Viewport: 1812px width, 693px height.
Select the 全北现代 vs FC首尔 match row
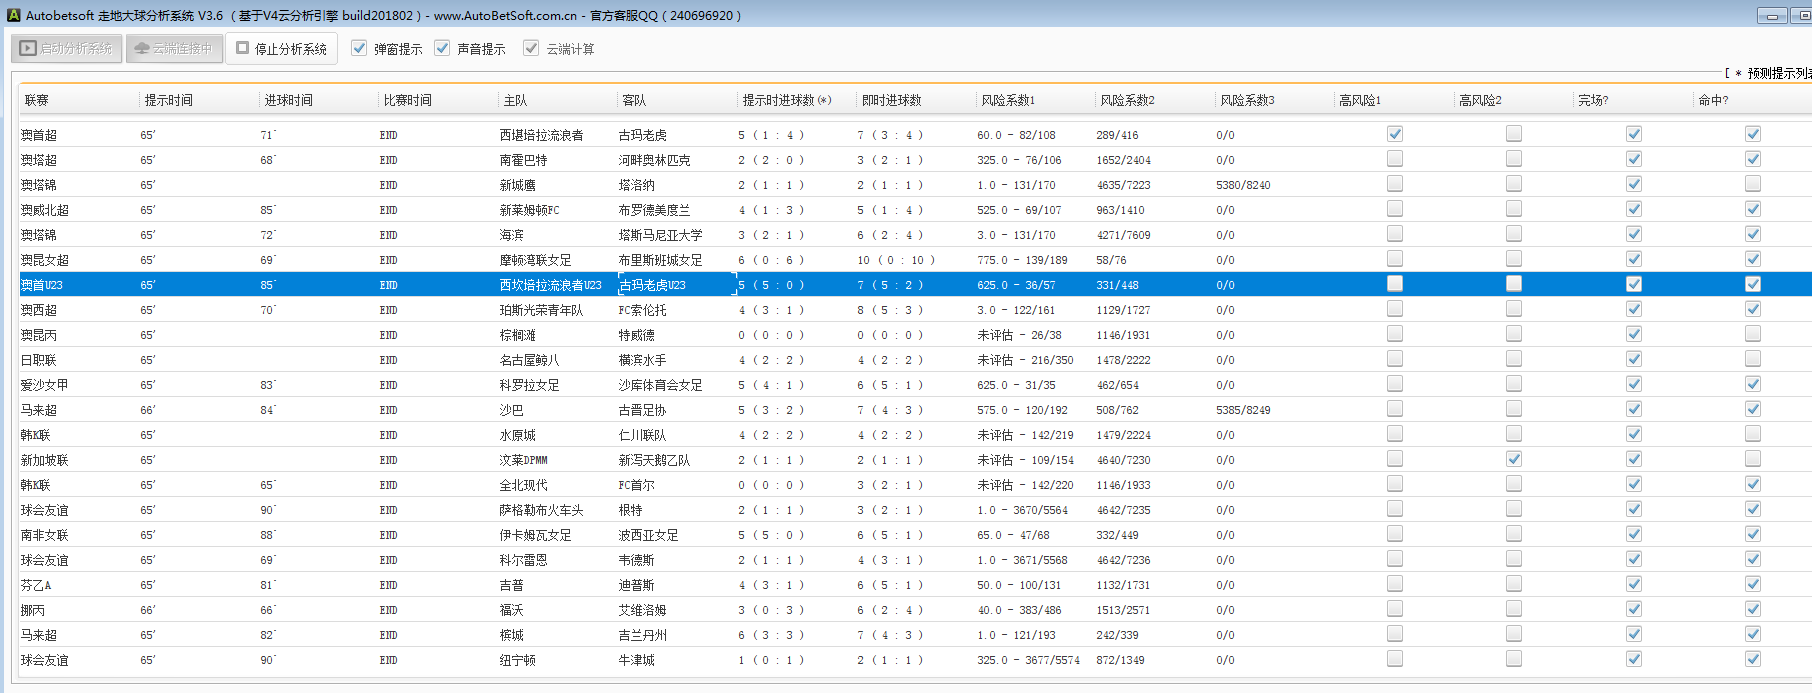click(x=523, y=485)
